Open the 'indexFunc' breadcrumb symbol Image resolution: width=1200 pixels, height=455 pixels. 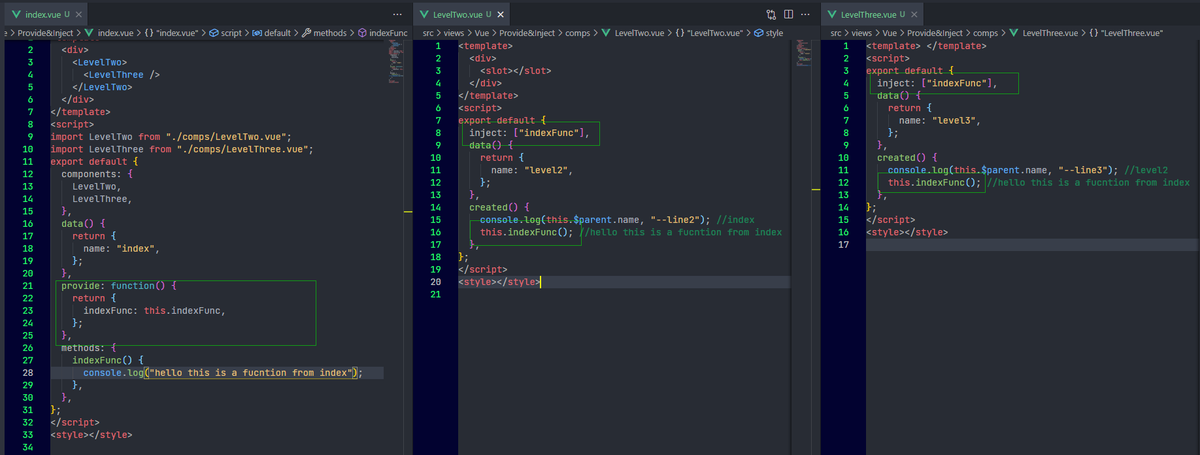point(383,33)
